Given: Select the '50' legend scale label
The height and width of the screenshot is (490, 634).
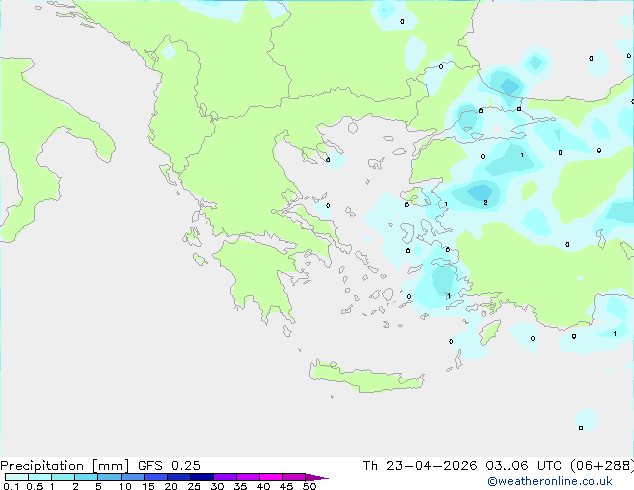Looking at the screenshot, I should [309, 486].
